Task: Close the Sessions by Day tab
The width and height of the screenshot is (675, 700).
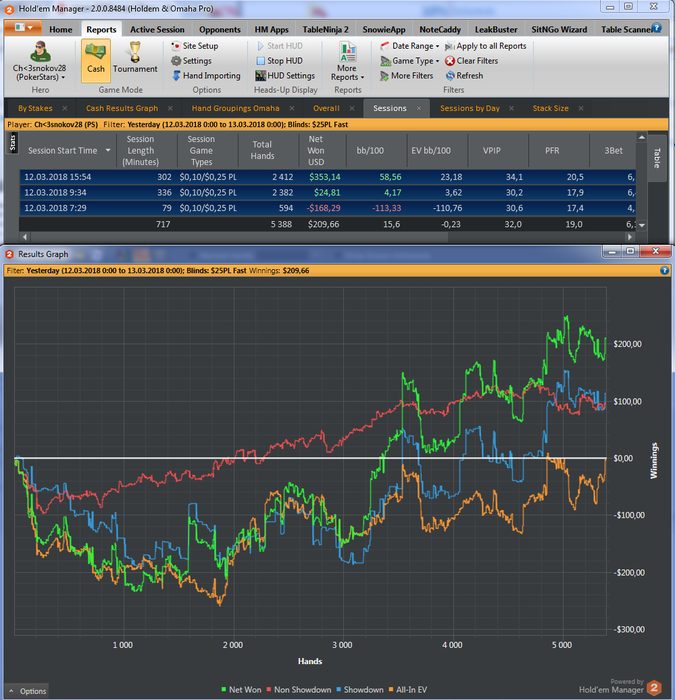Action: click(511, 108)
